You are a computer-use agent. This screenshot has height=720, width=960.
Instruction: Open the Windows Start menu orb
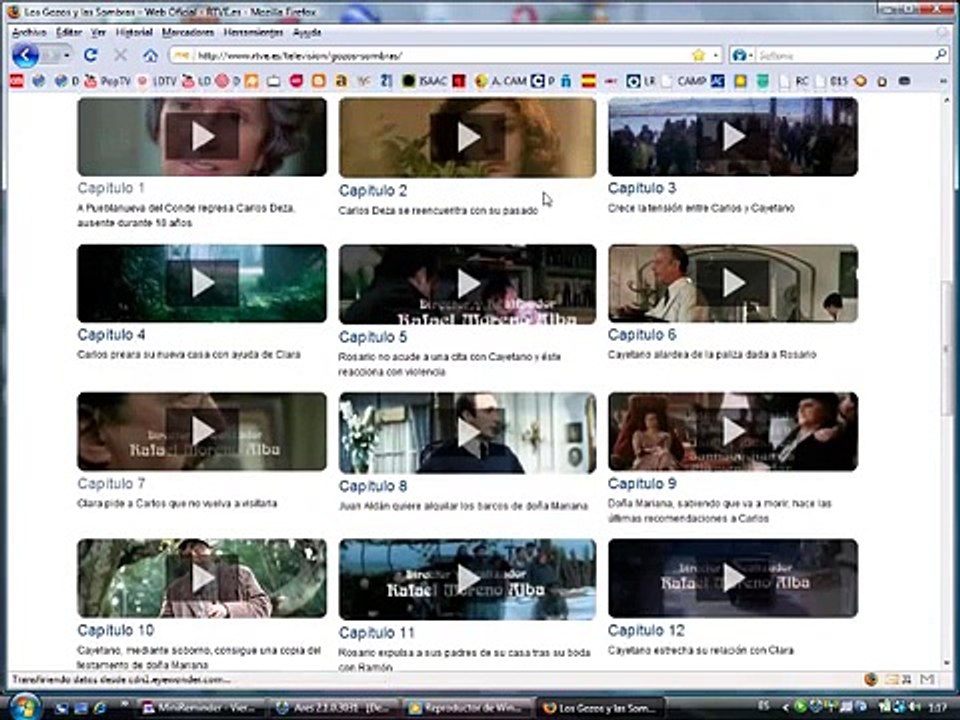click(x=24, y=707)
